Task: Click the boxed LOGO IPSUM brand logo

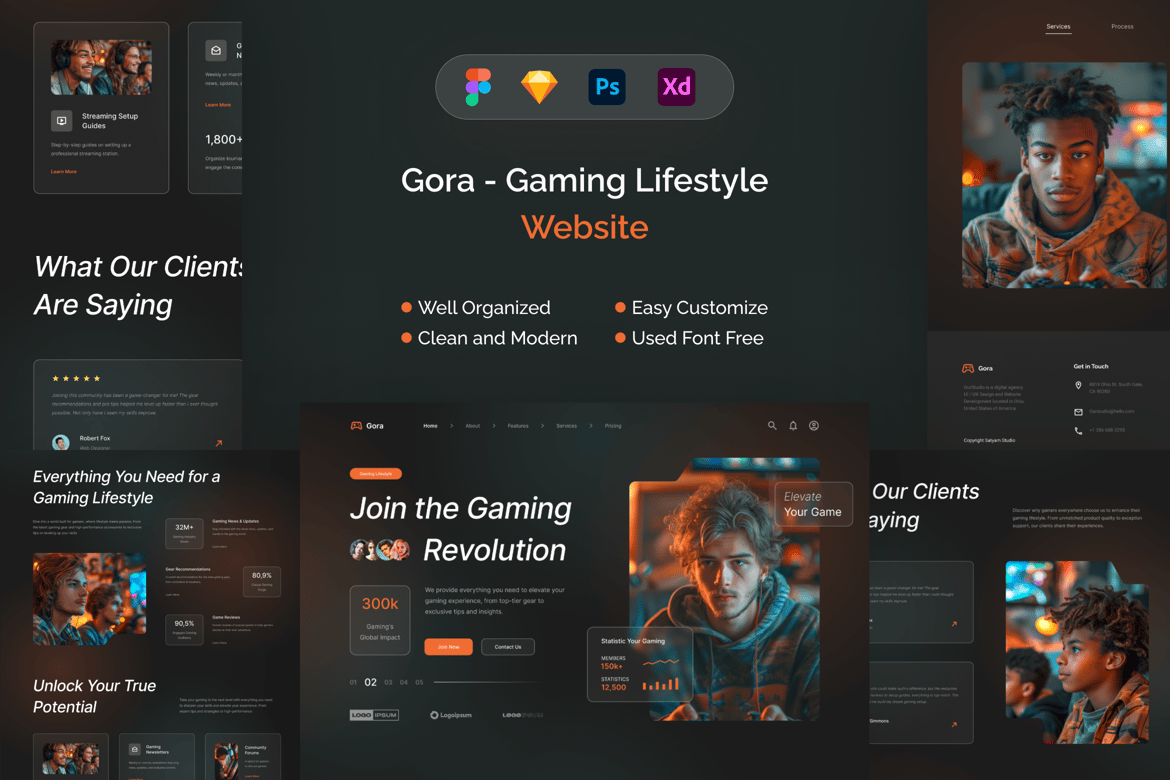Action: pyautogui.click(x=374, y=715)
